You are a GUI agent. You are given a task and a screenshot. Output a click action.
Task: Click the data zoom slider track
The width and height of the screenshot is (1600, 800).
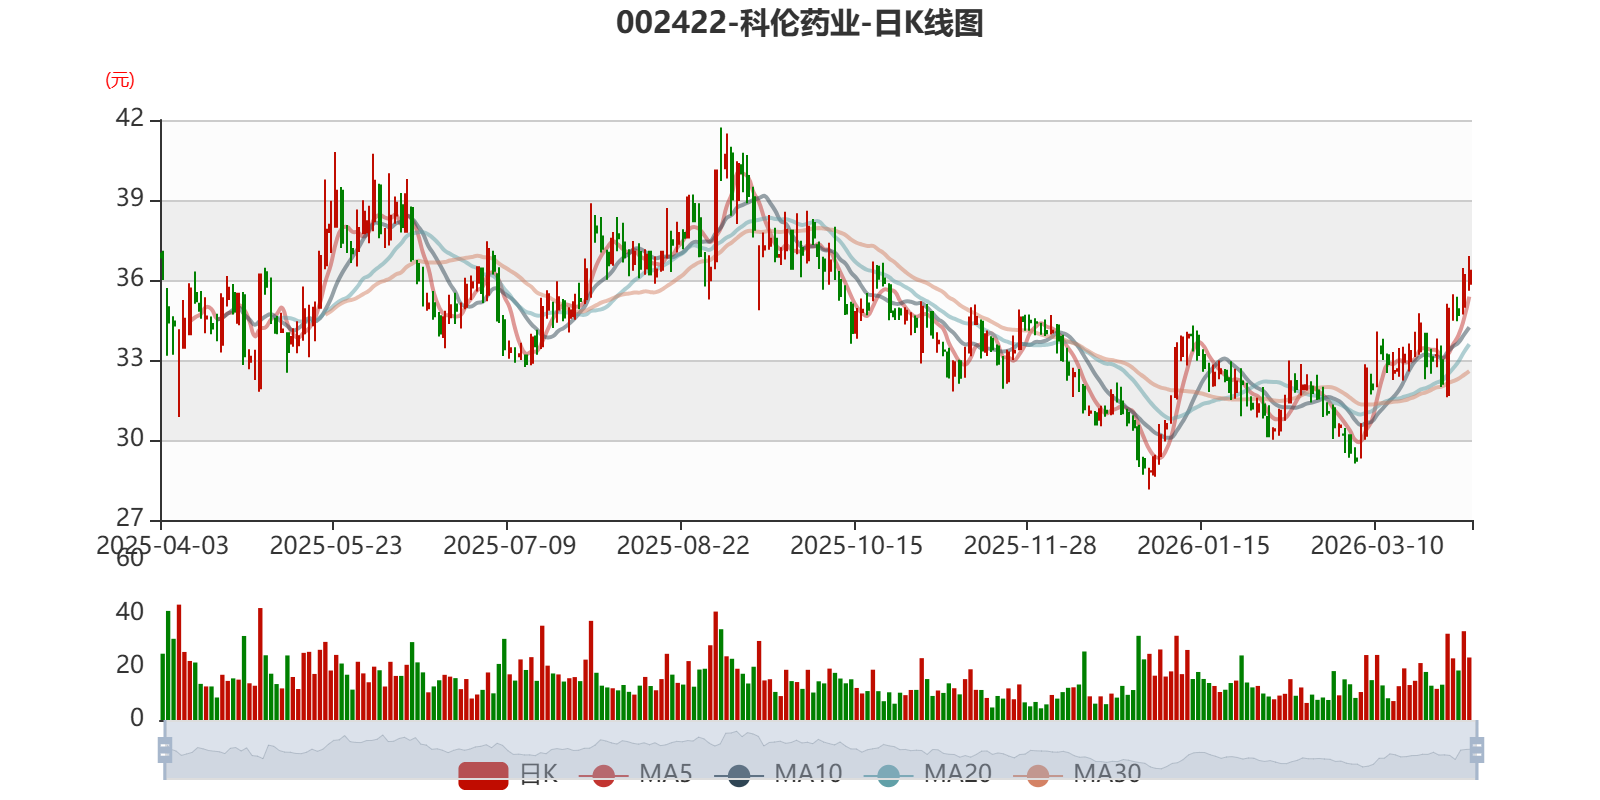click(x=820, y=750)
